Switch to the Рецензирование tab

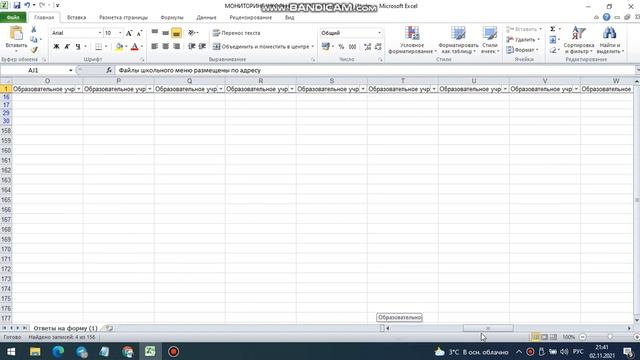[x=251, y=18]
